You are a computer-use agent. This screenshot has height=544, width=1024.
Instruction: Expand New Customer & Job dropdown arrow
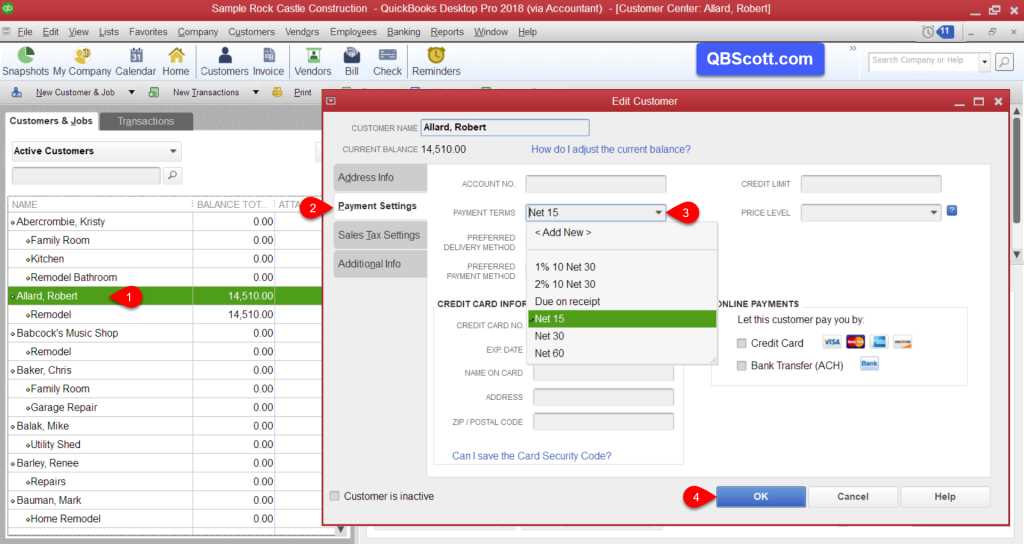pyautogui.click(x=131, y=92)
